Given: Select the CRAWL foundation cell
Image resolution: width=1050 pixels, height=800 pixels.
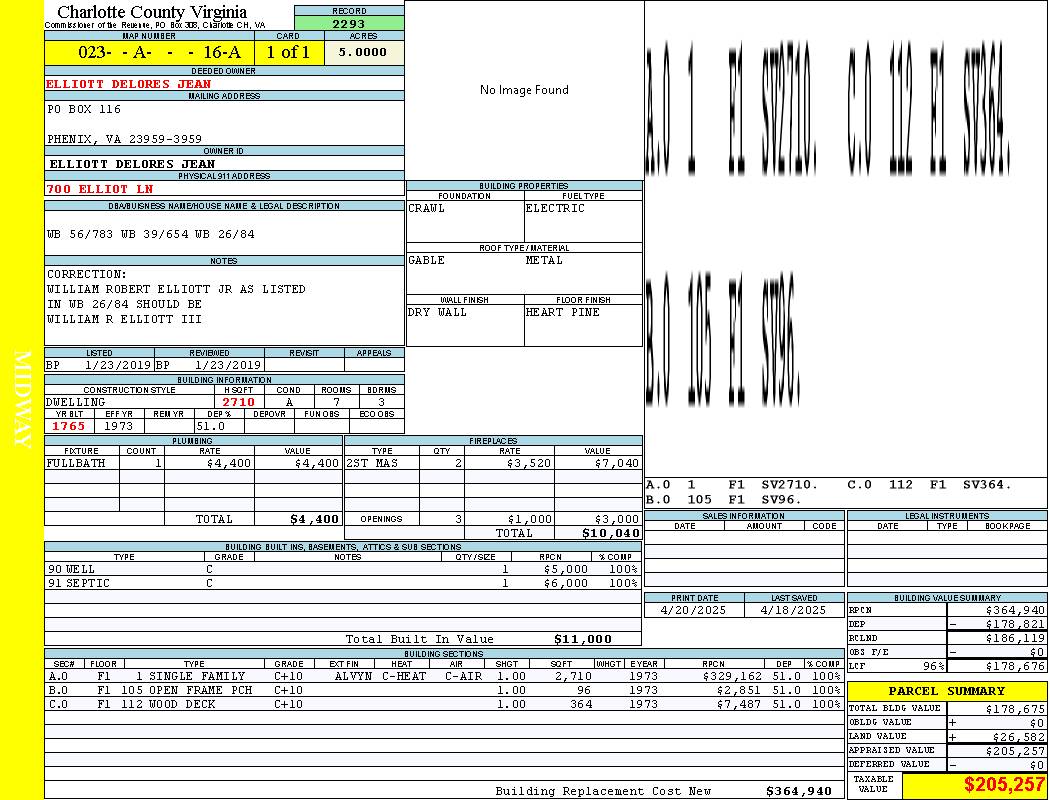Looking at the screenshot, I should (465, 221).
